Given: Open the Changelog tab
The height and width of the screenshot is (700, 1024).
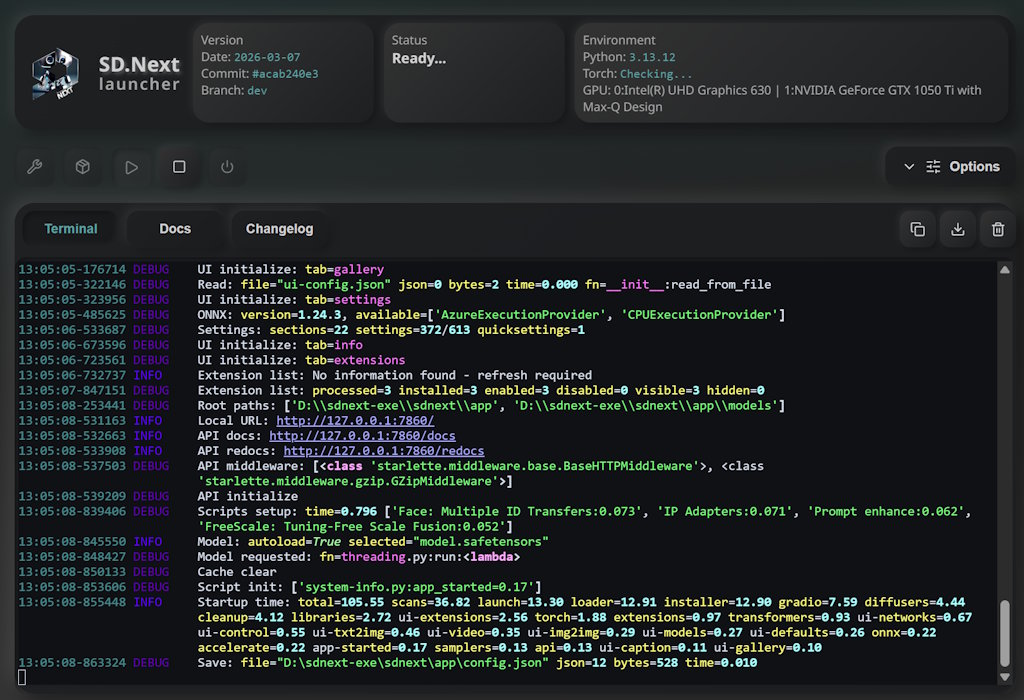Looking at the screenshot, I should tap(279, 228).
